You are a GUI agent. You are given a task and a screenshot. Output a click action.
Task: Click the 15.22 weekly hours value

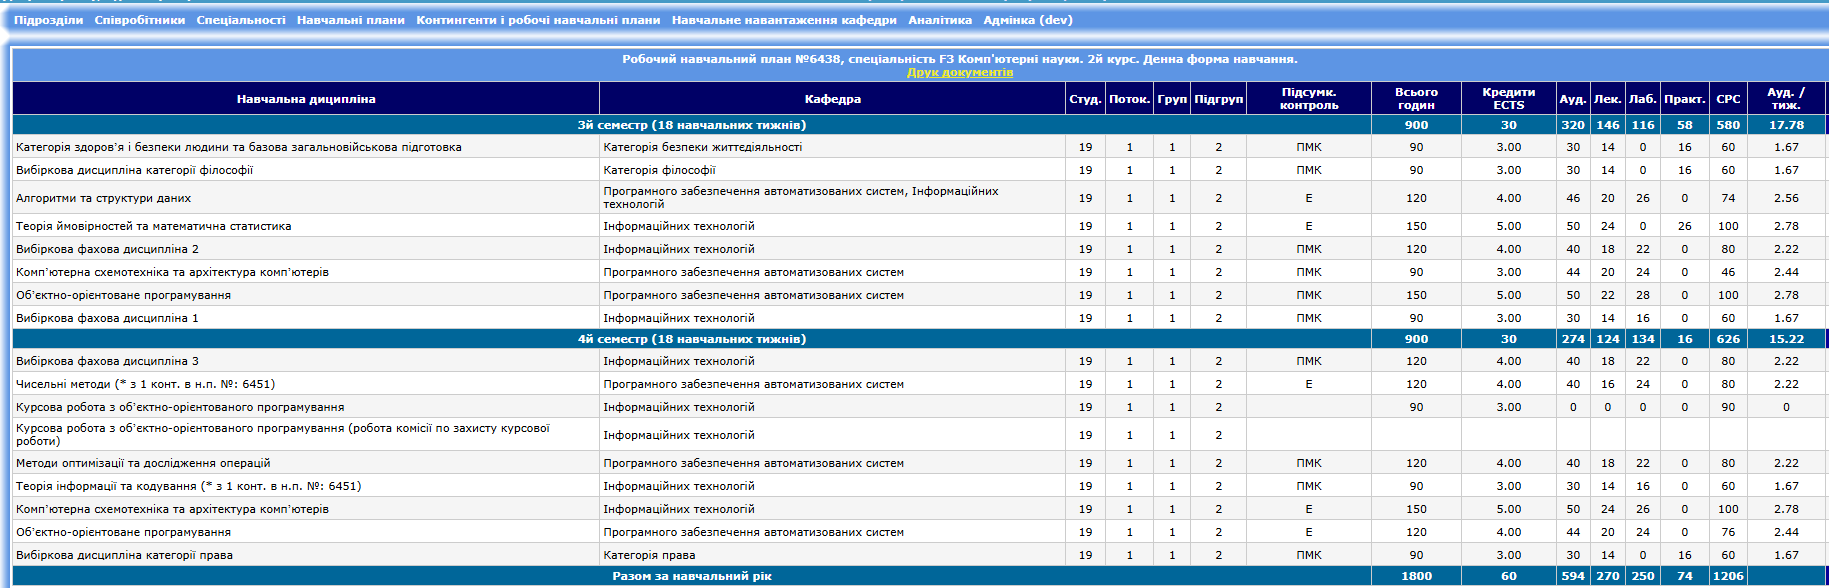pos(1786,339)
